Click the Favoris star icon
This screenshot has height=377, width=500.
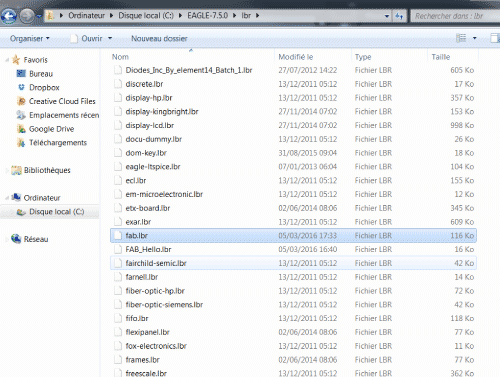click(16, 60)
